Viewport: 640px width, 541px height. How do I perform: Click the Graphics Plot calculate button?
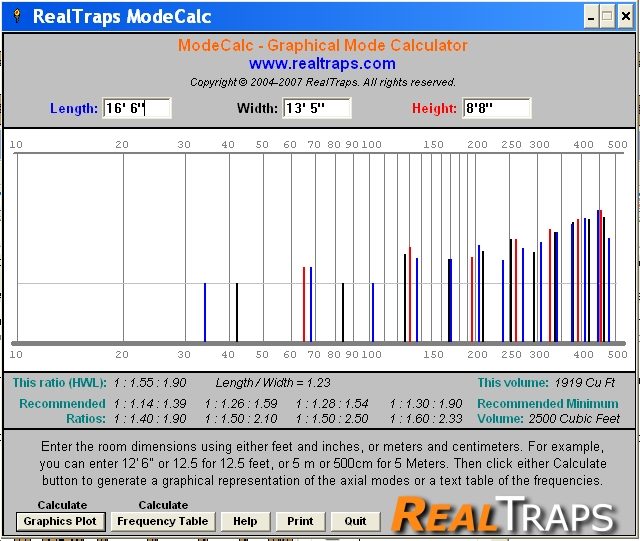point(60,521)
